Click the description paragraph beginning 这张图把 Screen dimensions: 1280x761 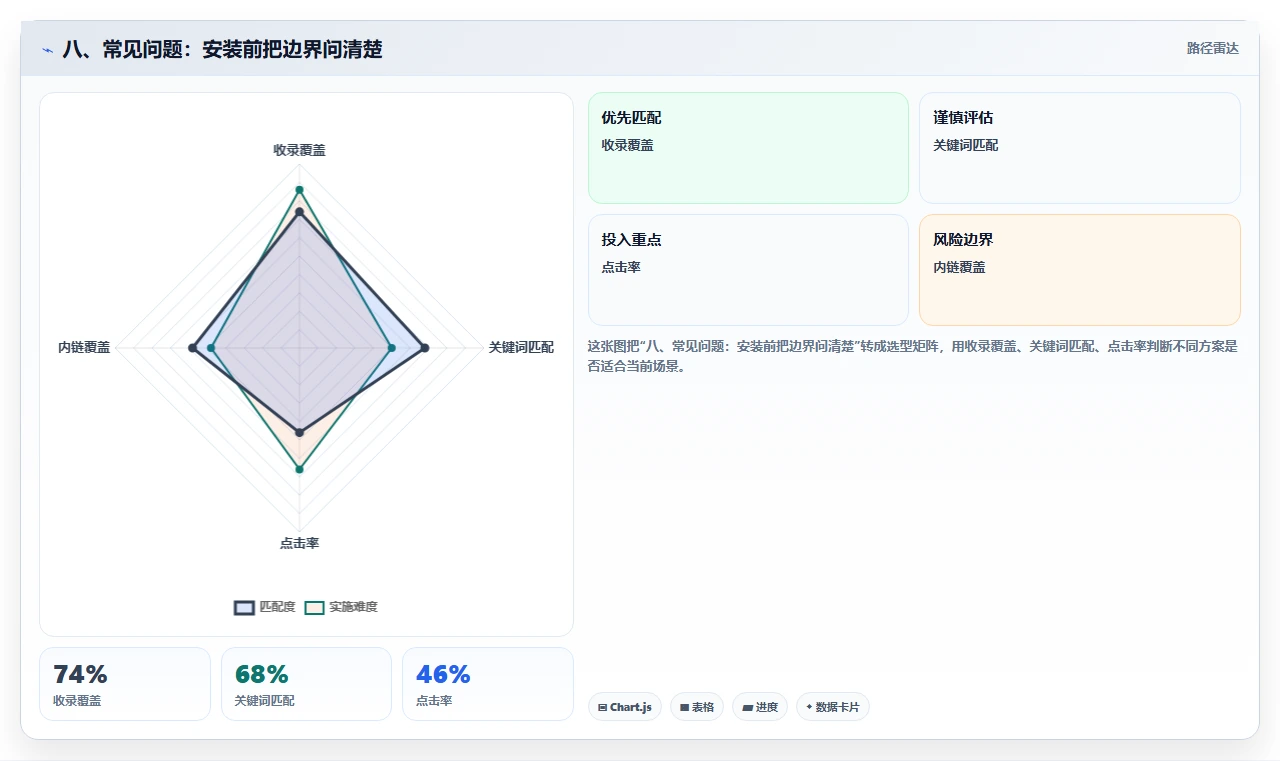(x=913, y=356)
